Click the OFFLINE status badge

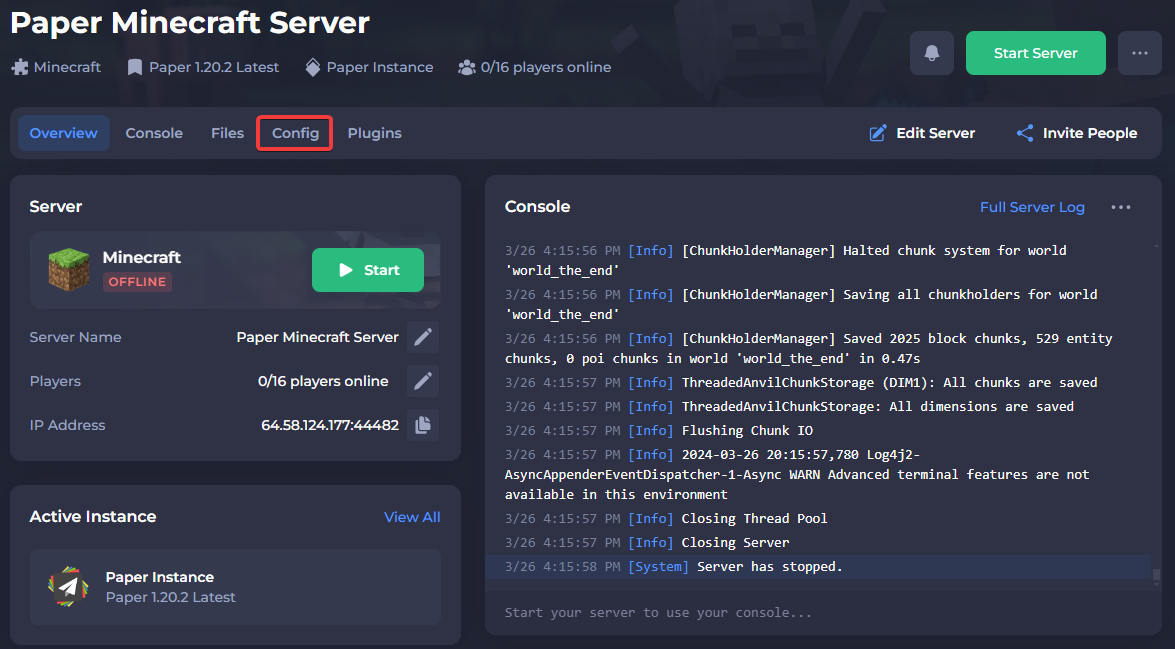137,282
